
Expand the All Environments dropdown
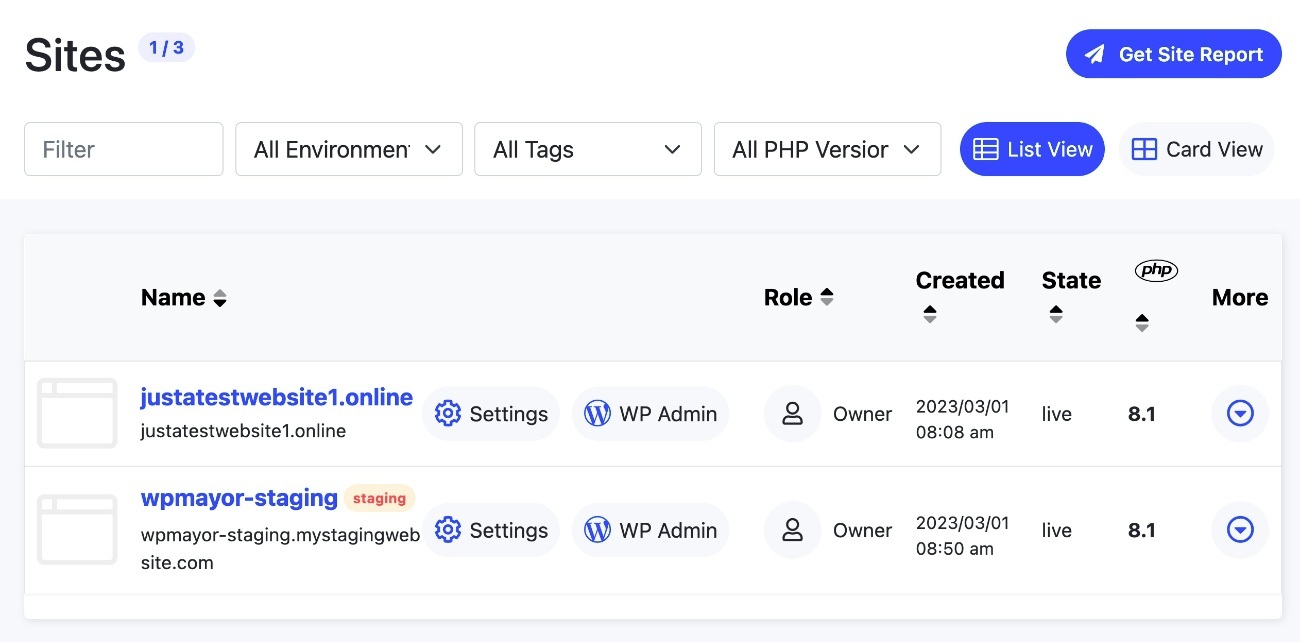click(349, 149)
